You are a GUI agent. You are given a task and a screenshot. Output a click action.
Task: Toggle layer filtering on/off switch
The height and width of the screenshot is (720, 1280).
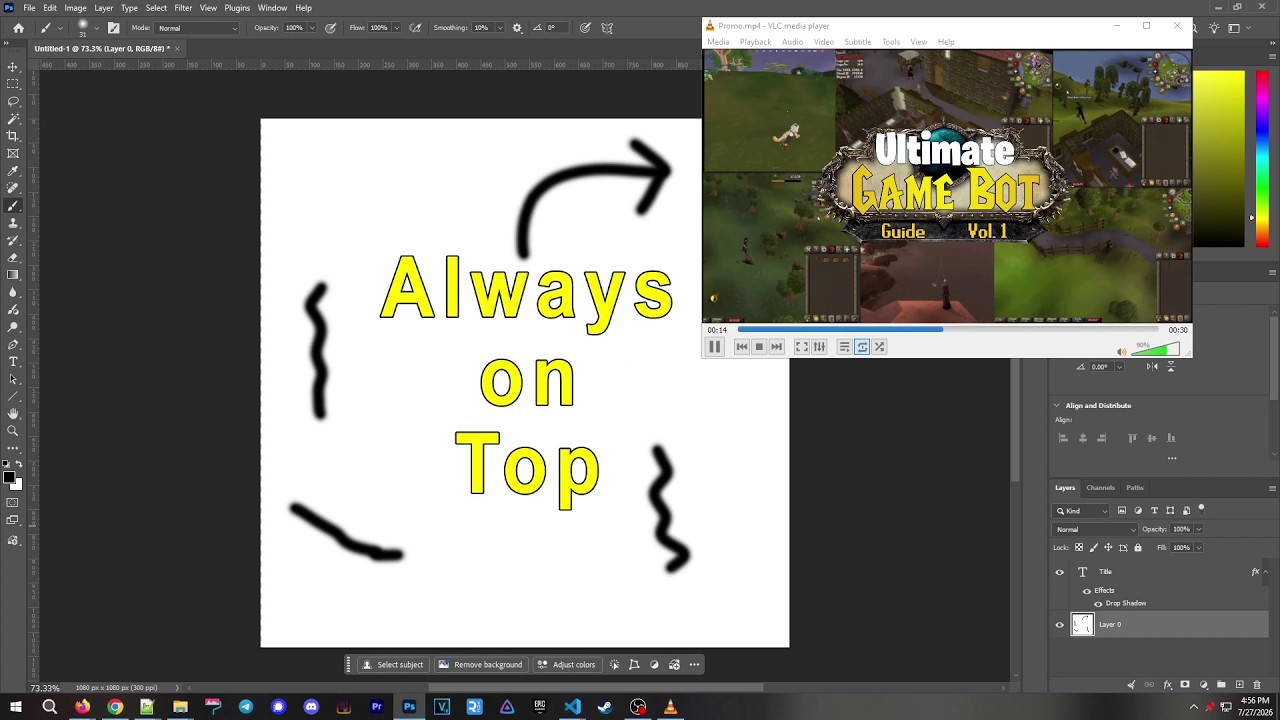pos(1201,509)
